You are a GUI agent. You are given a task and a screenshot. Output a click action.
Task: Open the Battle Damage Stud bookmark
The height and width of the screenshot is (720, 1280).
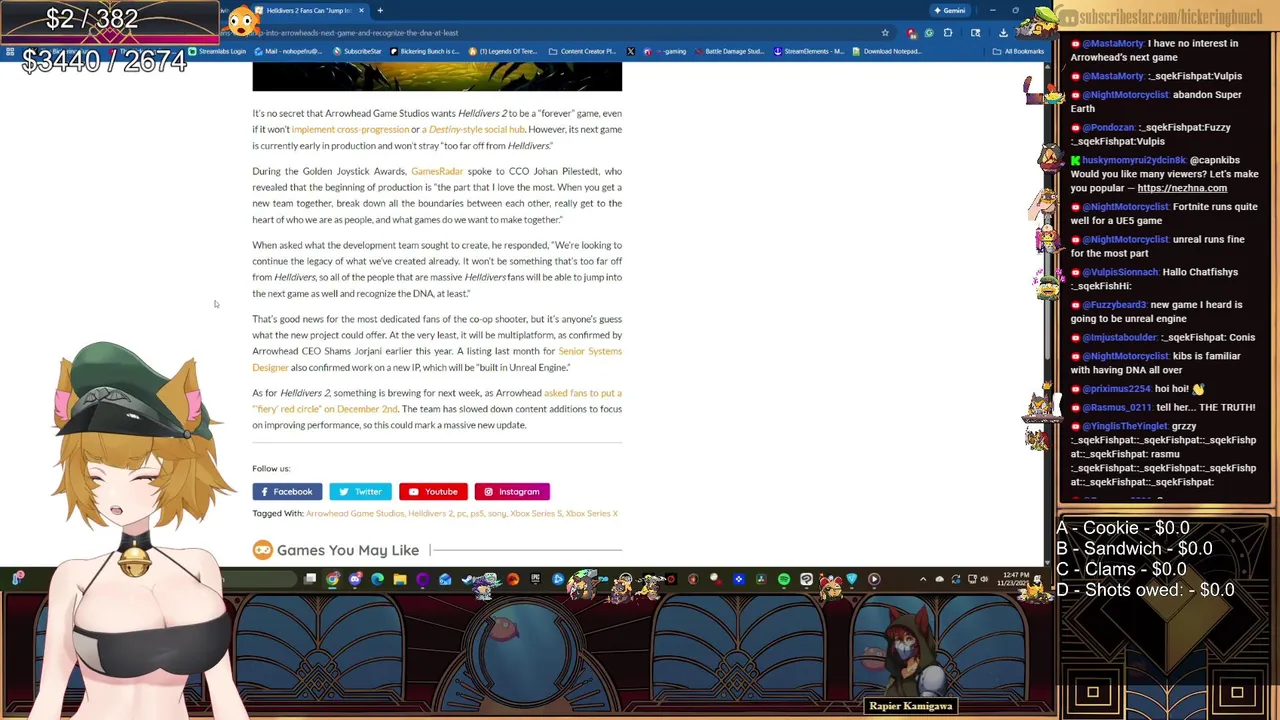[x=729, y=51]
